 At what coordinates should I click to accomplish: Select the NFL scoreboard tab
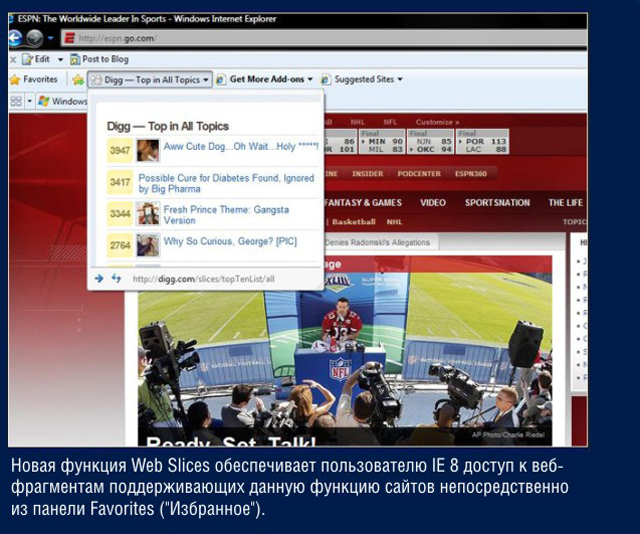point(390,122)
